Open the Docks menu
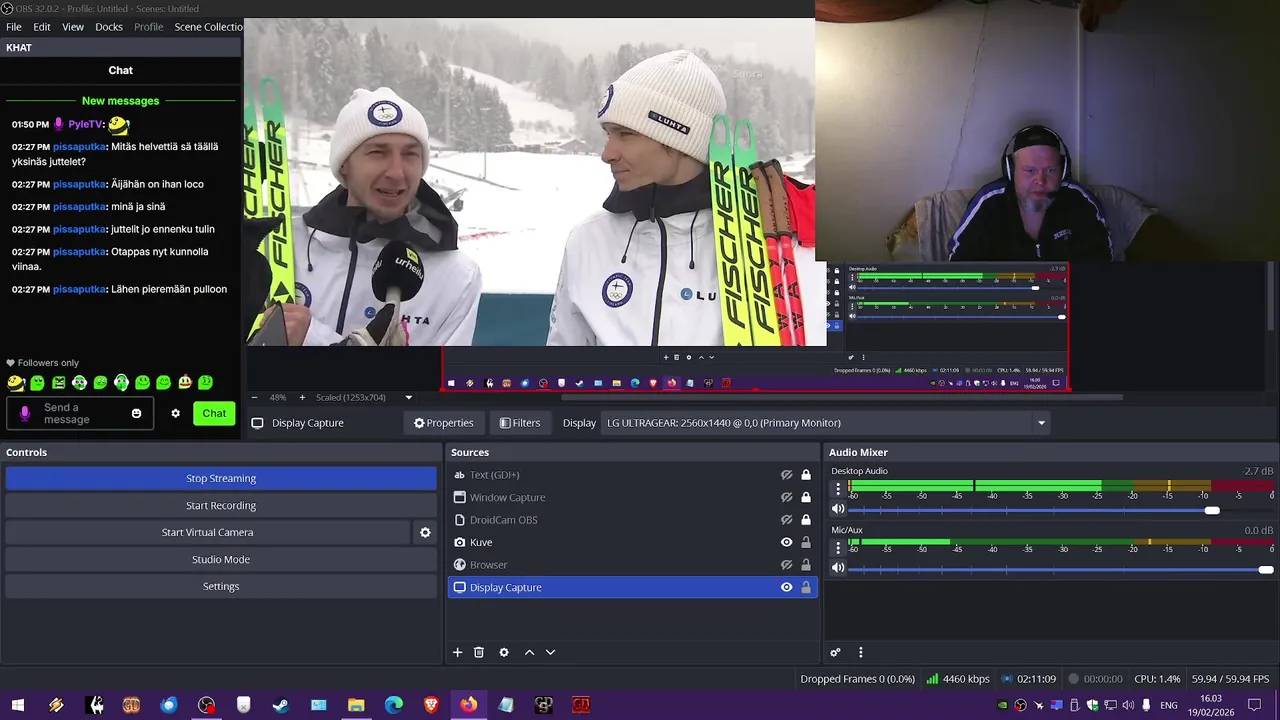This screenshot has width=1280, height=720. coord(109,27)
